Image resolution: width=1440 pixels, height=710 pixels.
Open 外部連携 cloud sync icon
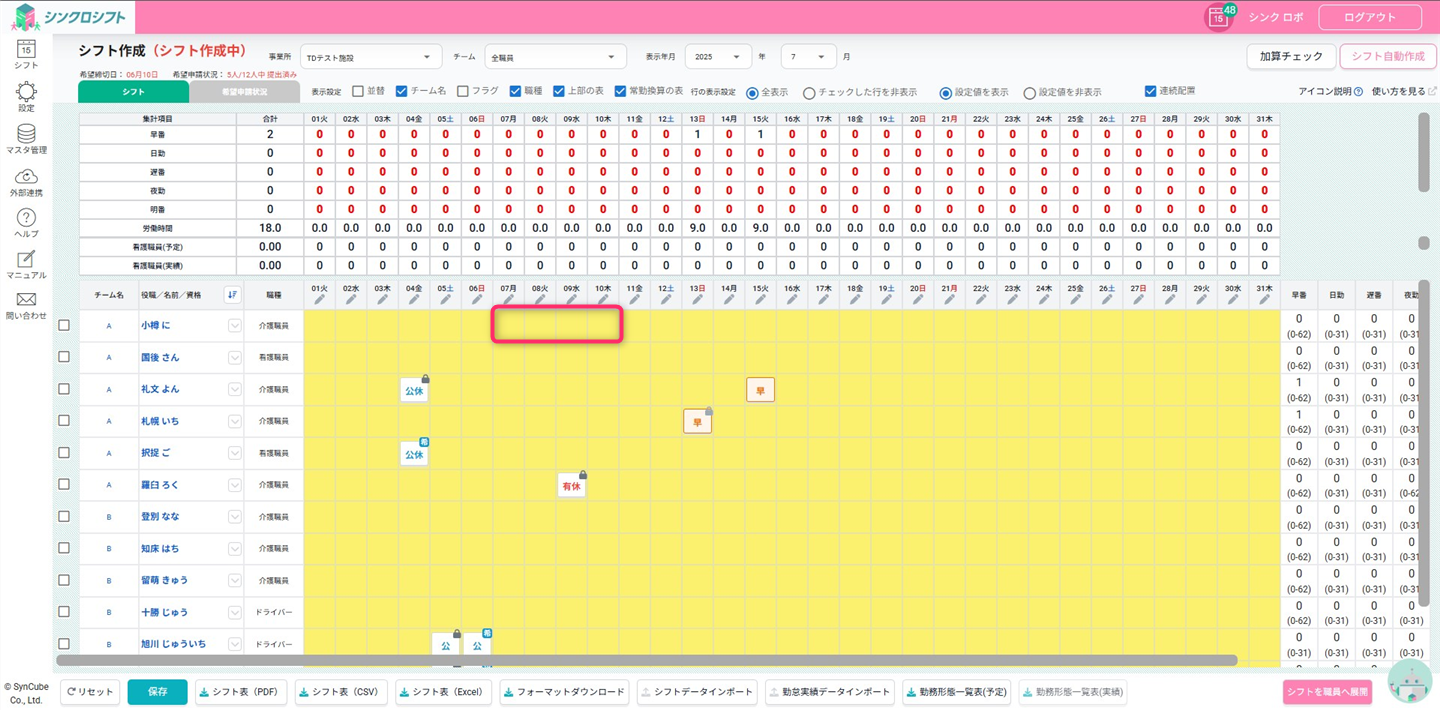point(26,176)
